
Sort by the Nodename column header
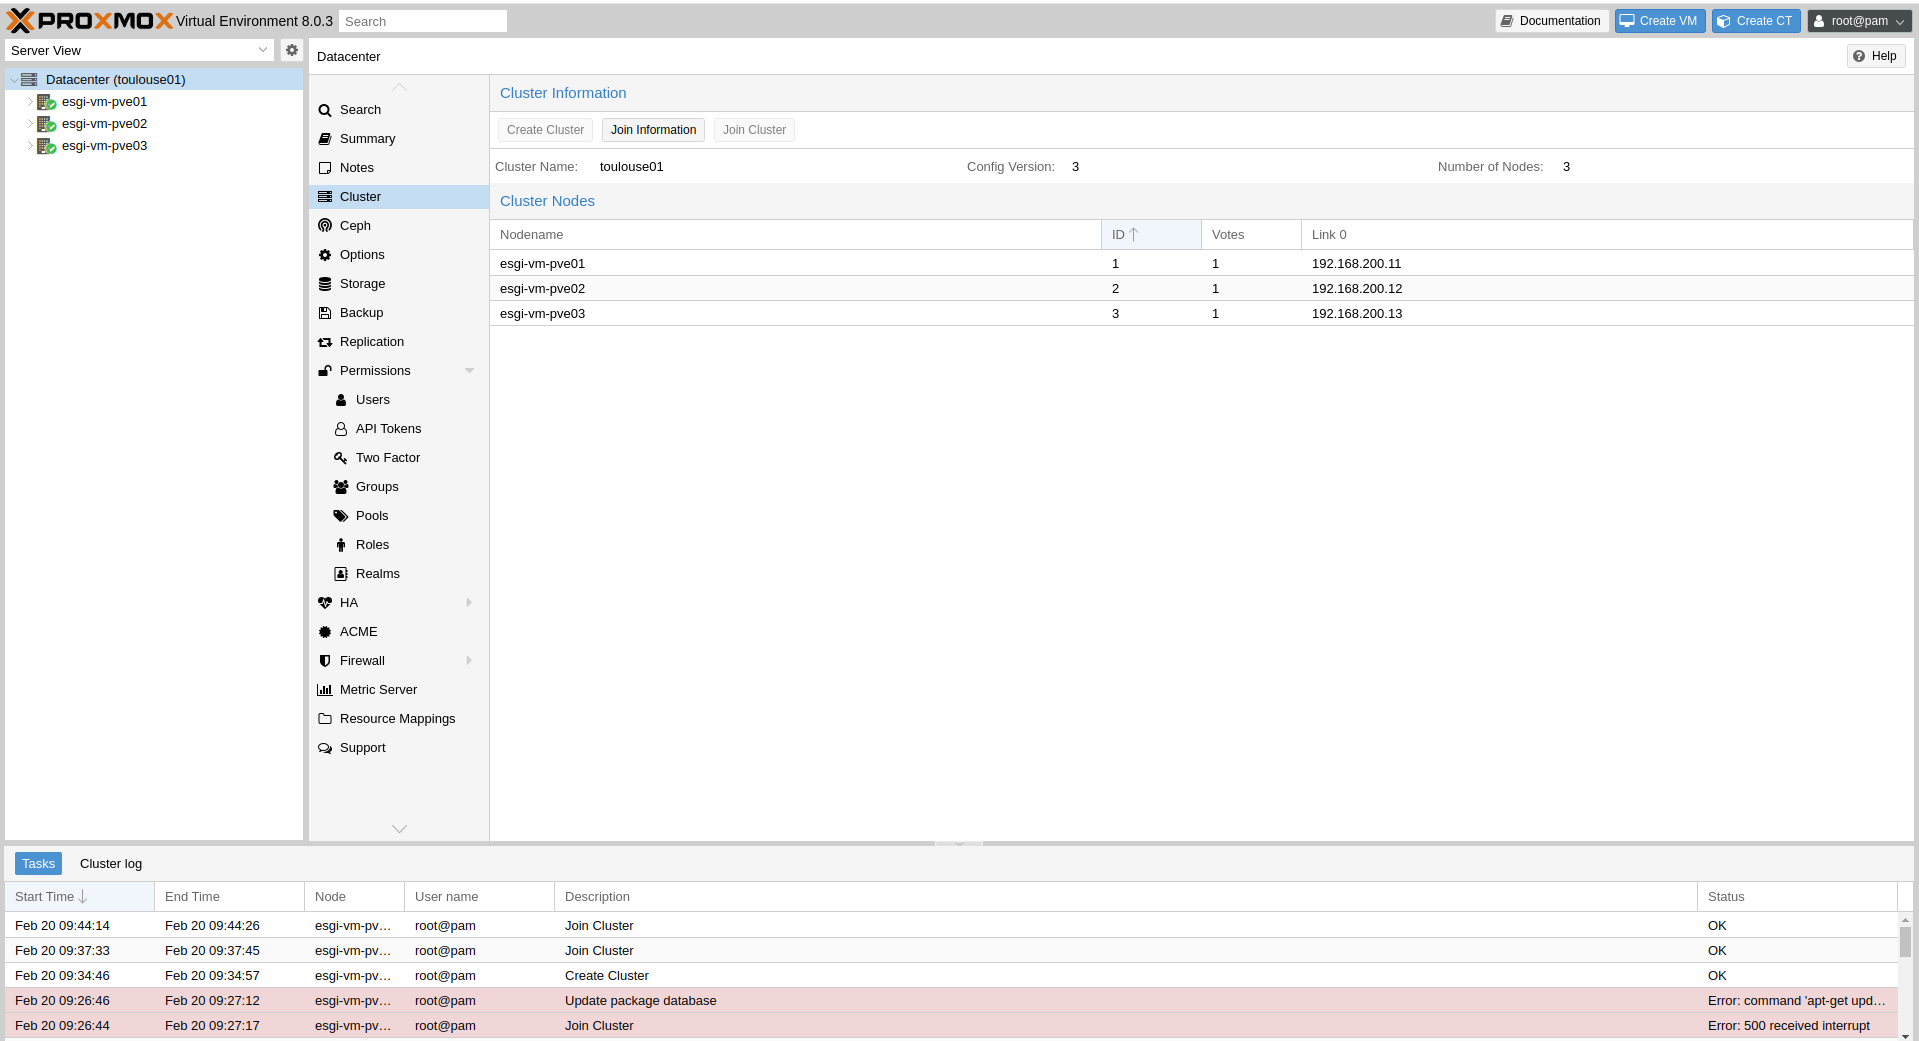tap(795, 235)
